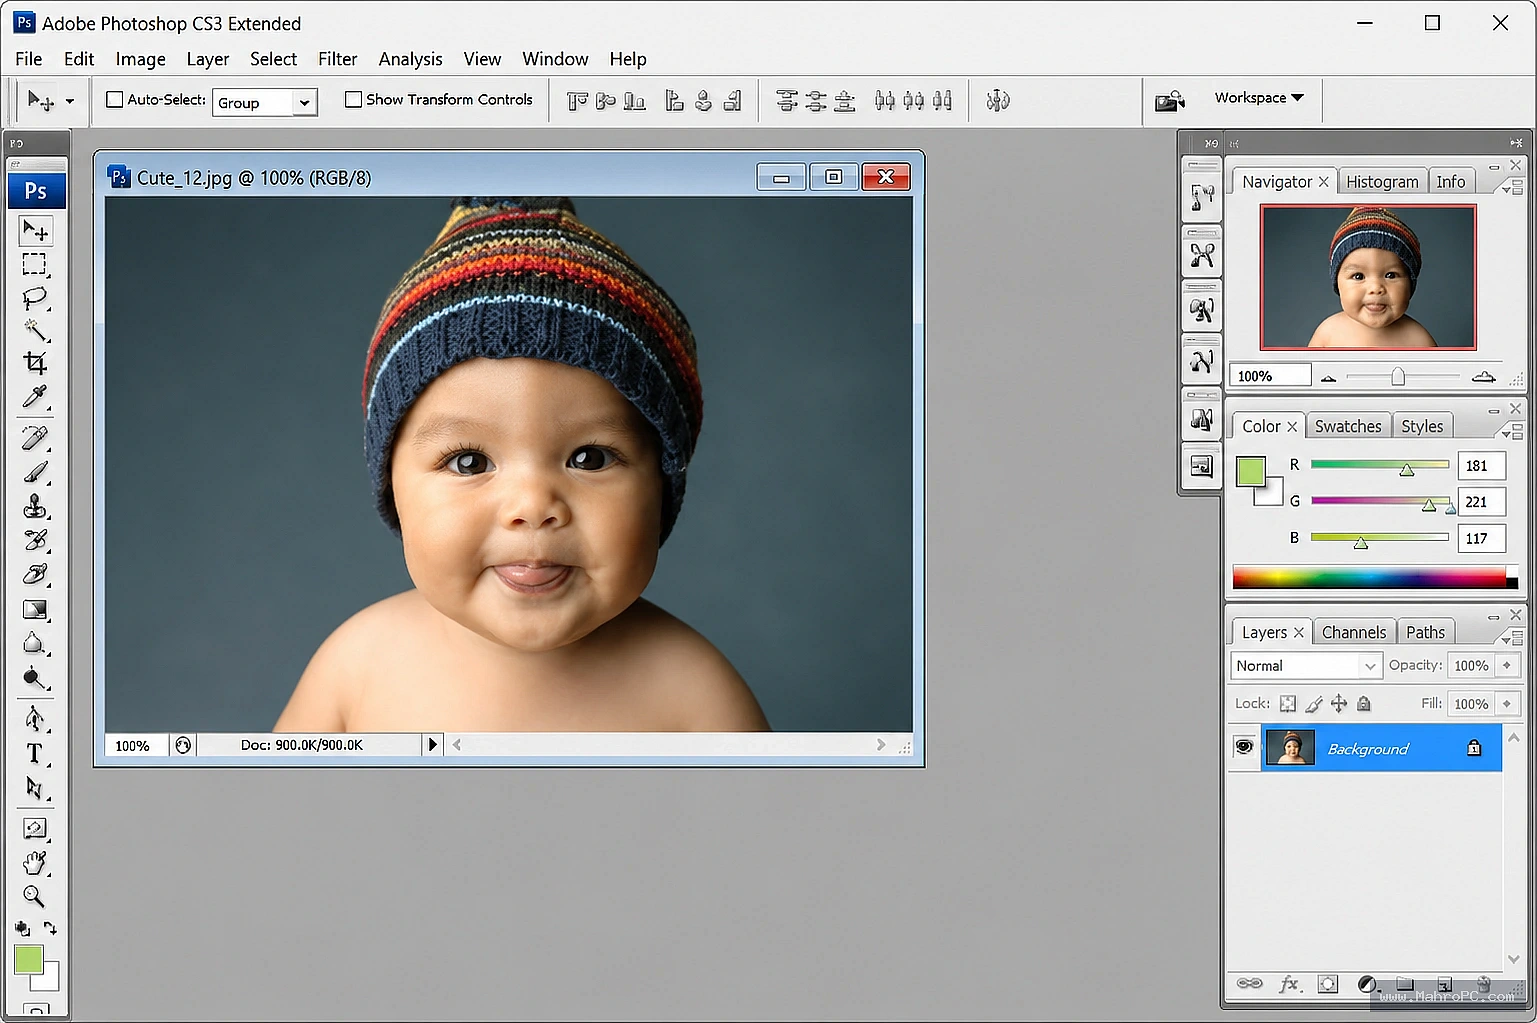The image size is (1537, 1023).
Task: Open the Normal blend mode dropdown
Action: click(1306, 666)
